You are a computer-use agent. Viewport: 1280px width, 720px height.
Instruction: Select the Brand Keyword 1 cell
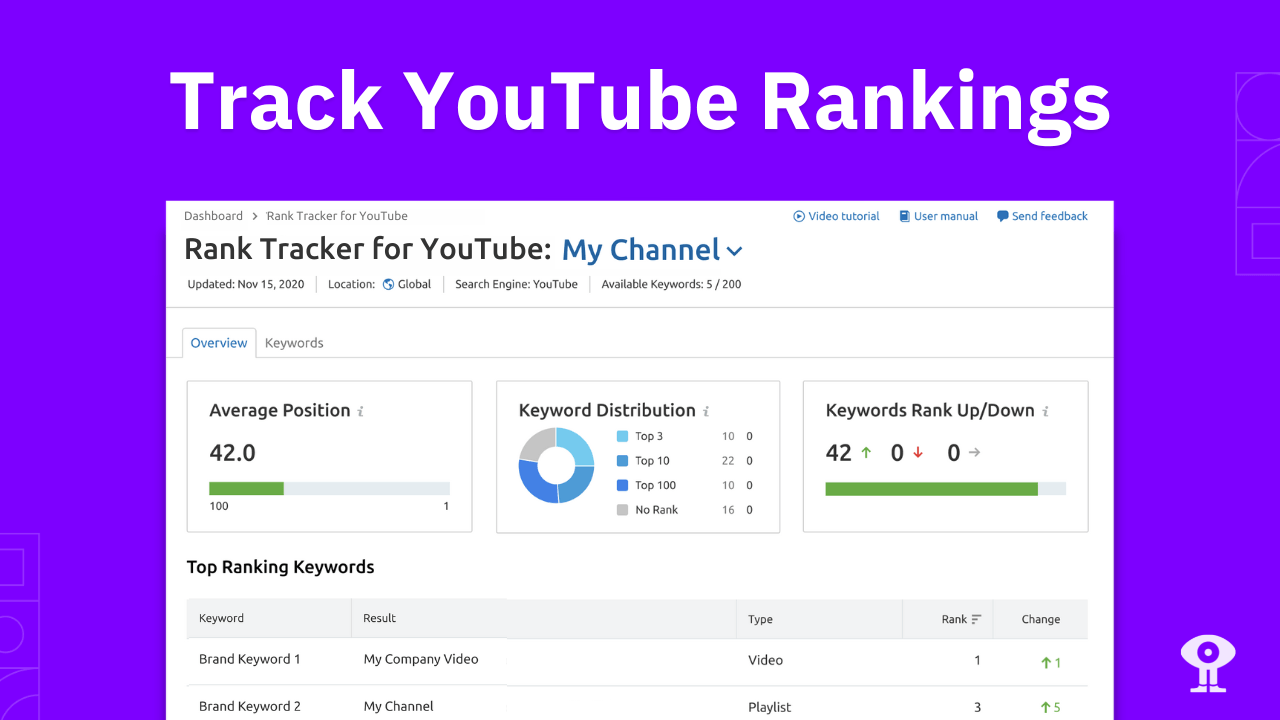[x=250, y=659]
